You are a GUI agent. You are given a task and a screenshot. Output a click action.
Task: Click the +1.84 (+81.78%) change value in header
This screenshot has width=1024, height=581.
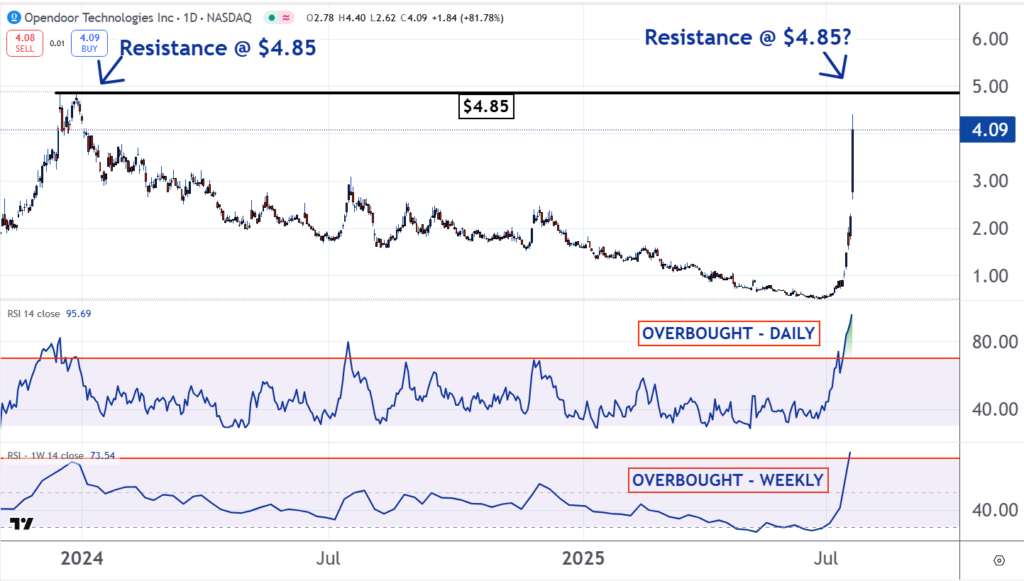468,18
